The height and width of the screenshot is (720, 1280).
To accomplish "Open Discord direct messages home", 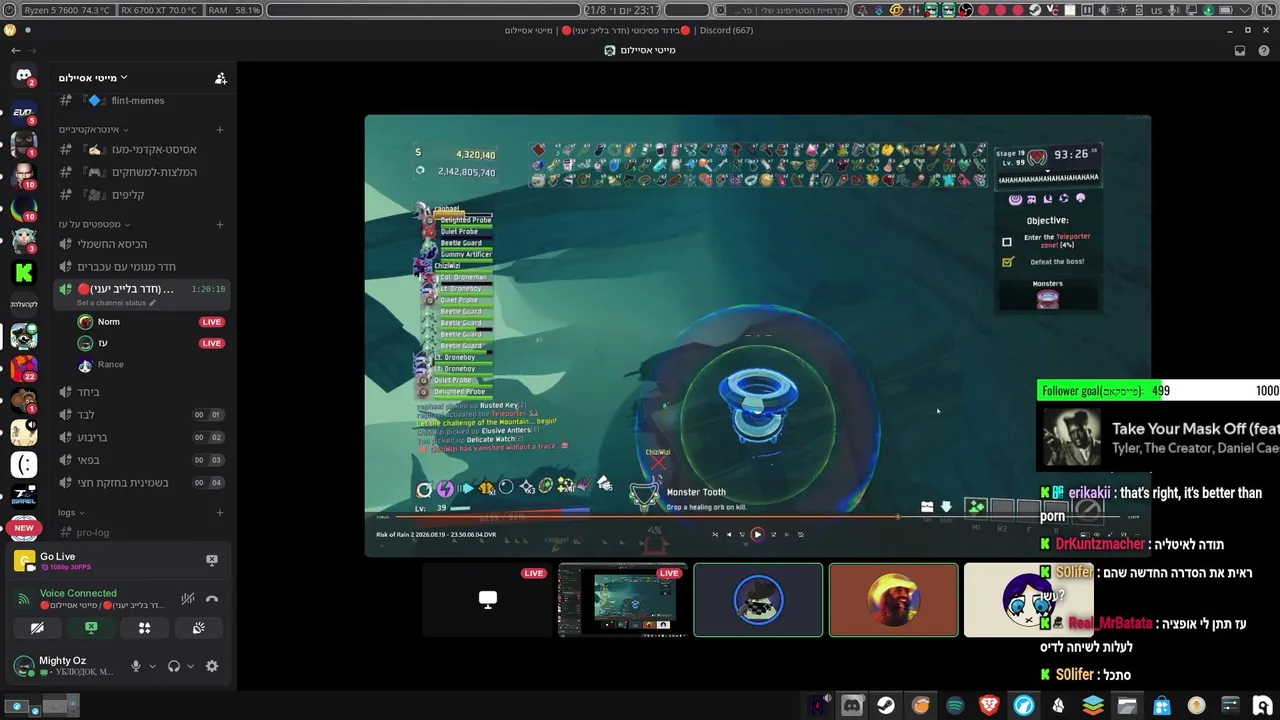I will (24, 76).
